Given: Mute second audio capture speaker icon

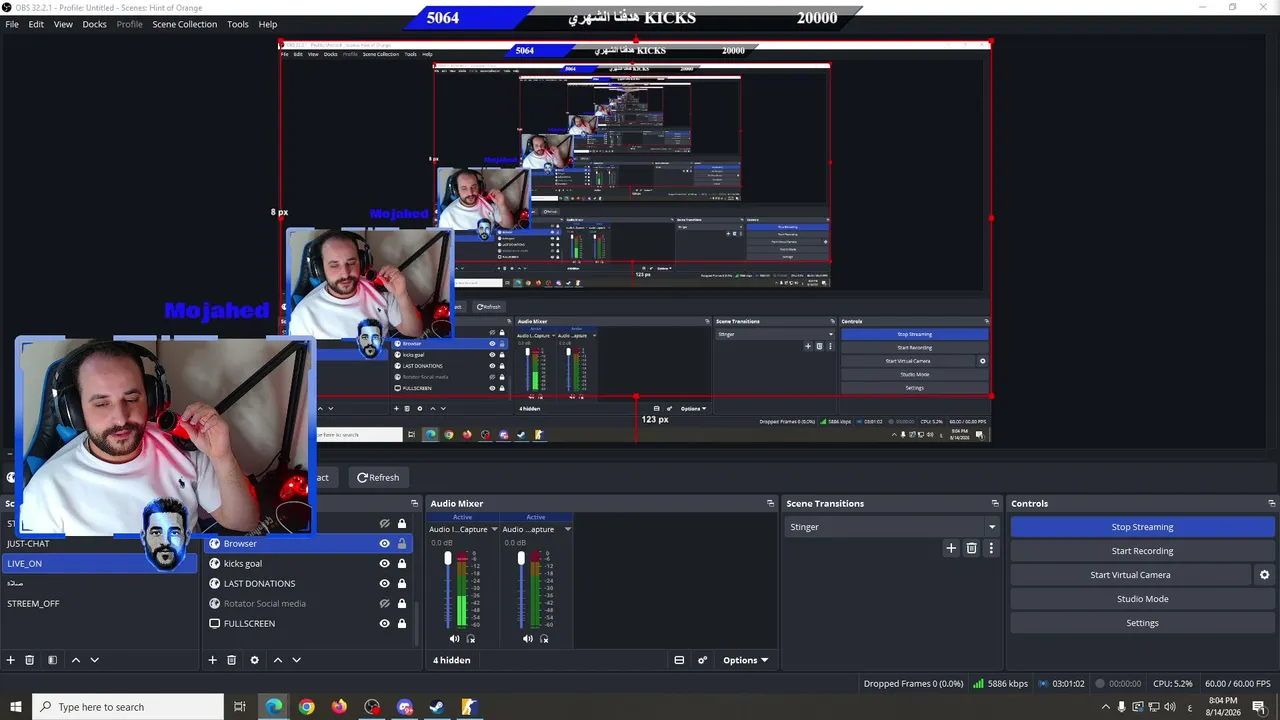Looking at the screenshot, I should point(527,639).
